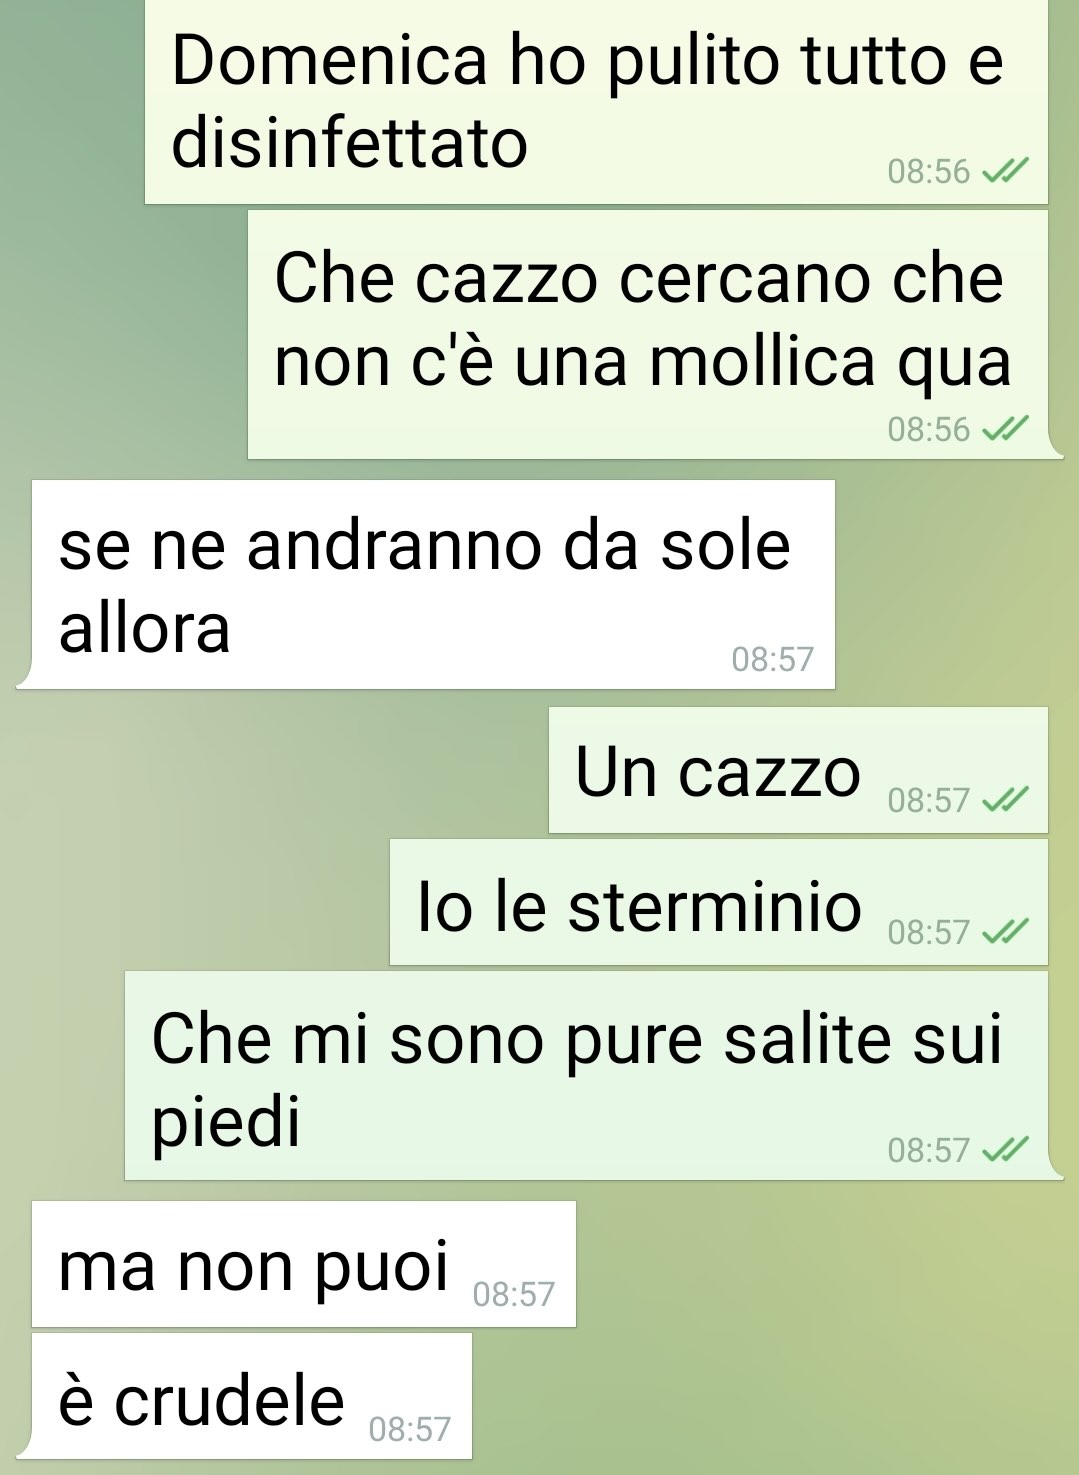Tap read checkmarks next to 'Un cazzo'
The width and height of the screenshot is (1079, 1475).
click(x=1004, y=801)
